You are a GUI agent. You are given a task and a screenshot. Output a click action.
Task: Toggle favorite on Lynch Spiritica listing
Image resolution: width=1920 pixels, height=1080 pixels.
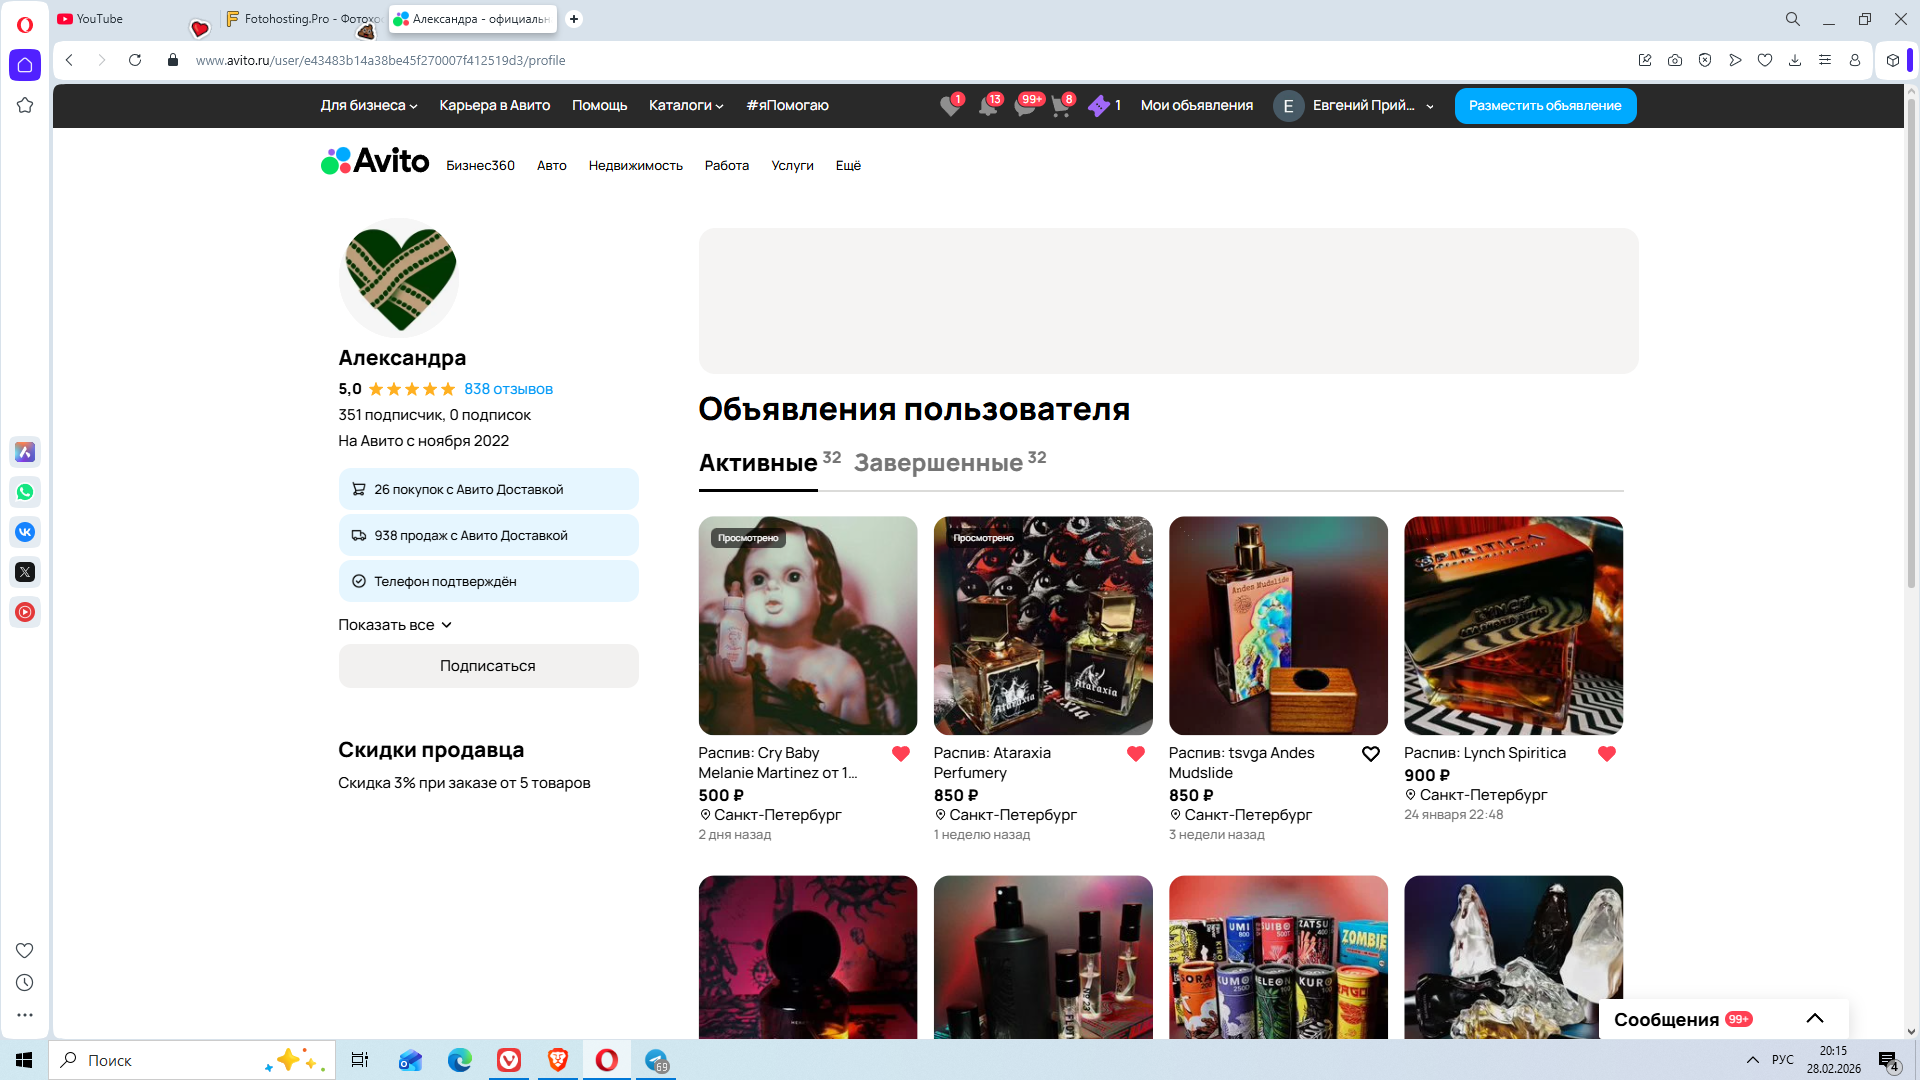1607,754
